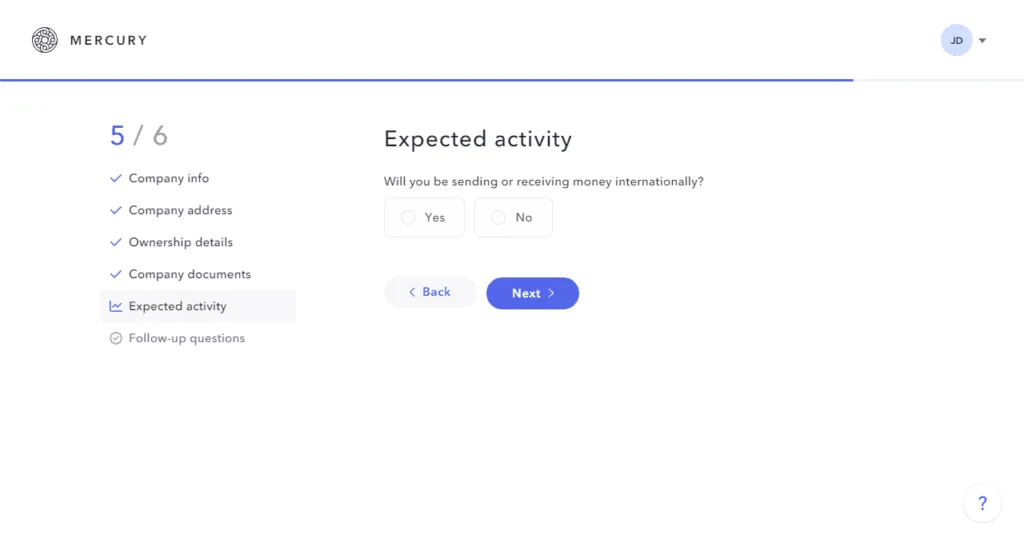
Task: Click the blue progress bar at top
Action: tap(426, 79)
